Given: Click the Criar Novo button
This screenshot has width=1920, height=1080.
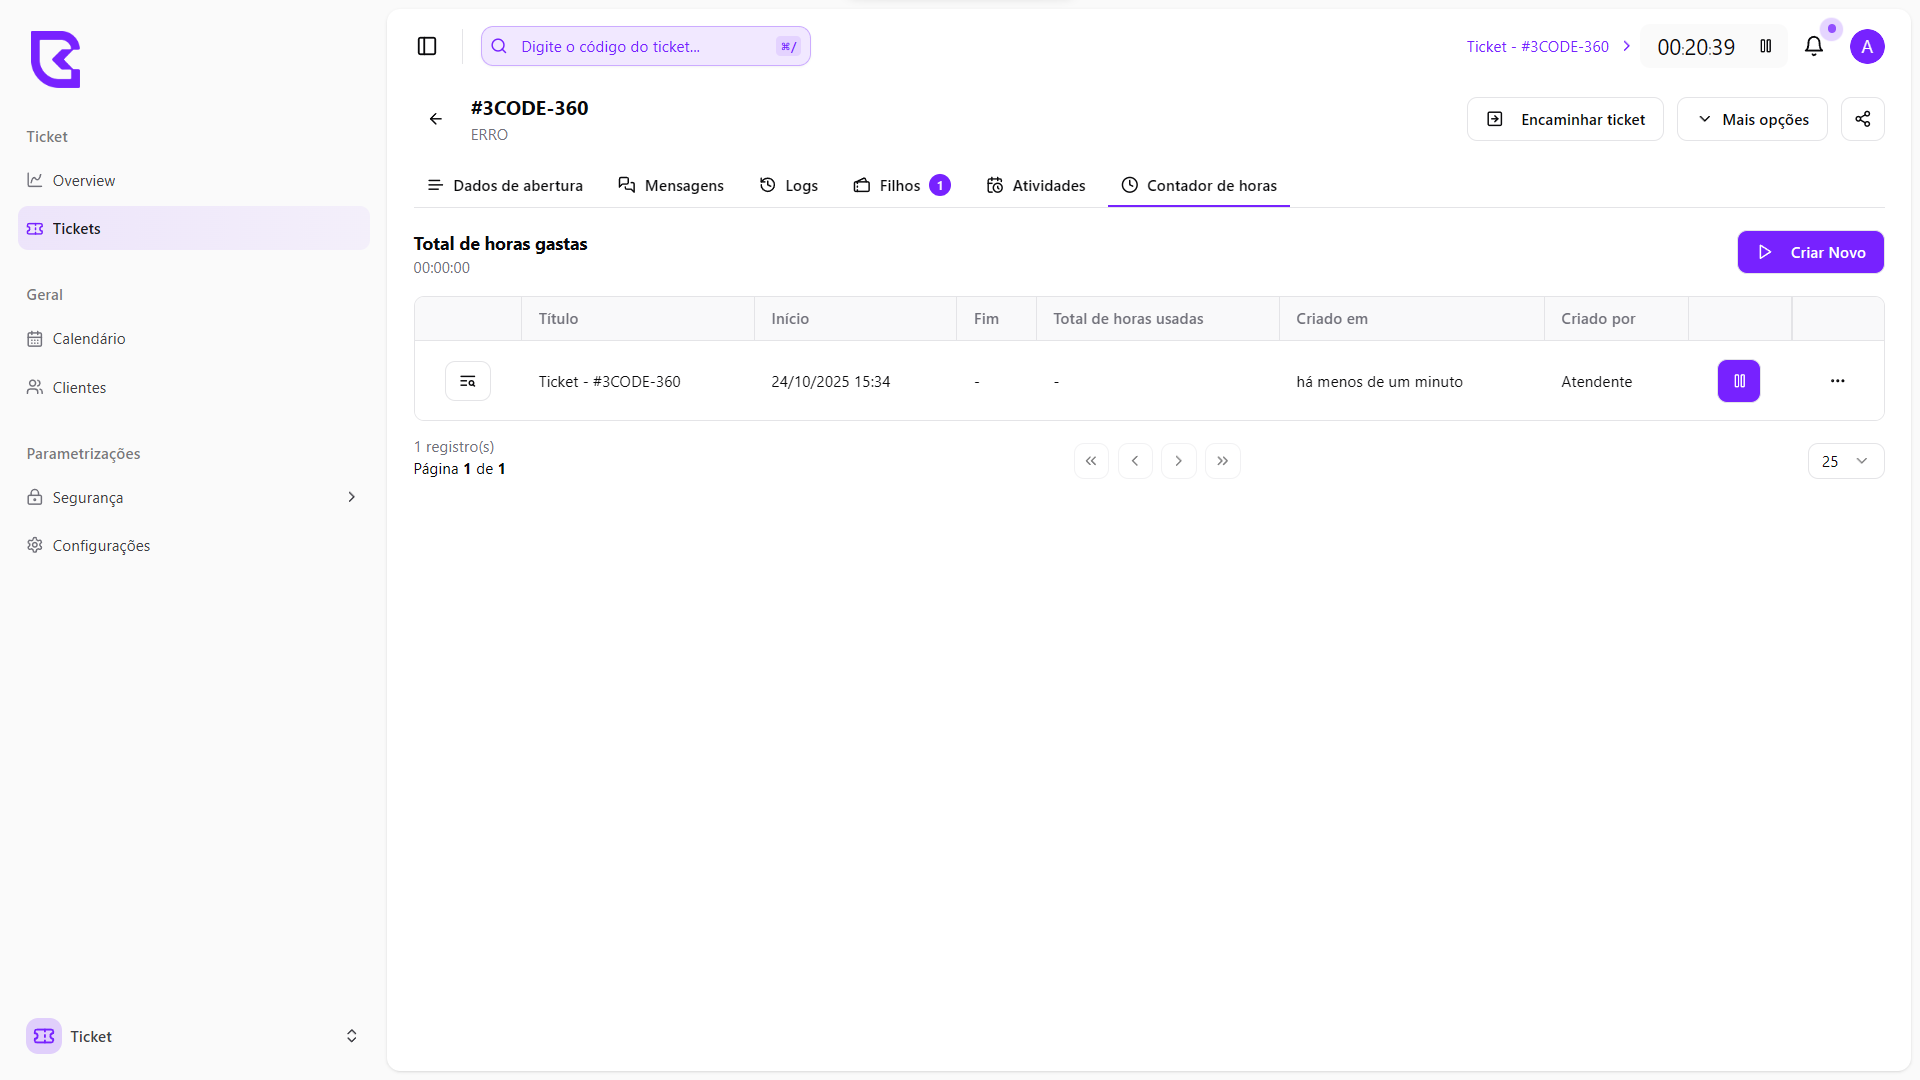Looking at the screenshot, I should (x=1810, y=252).
